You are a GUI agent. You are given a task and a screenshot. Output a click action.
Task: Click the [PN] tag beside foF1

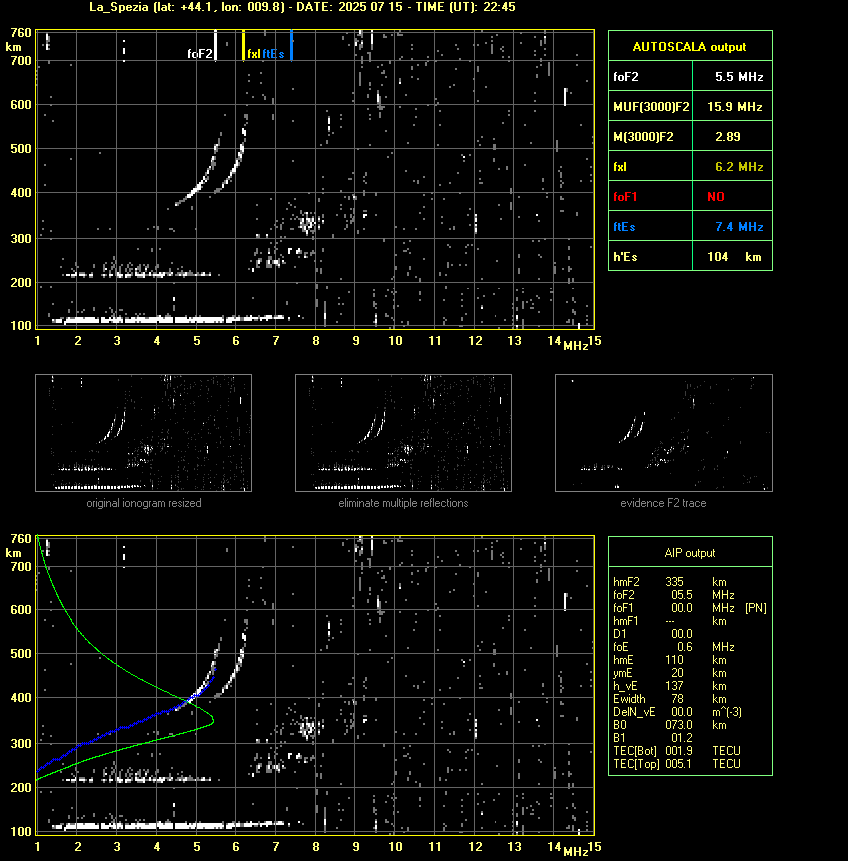click(x=756, y=608)
